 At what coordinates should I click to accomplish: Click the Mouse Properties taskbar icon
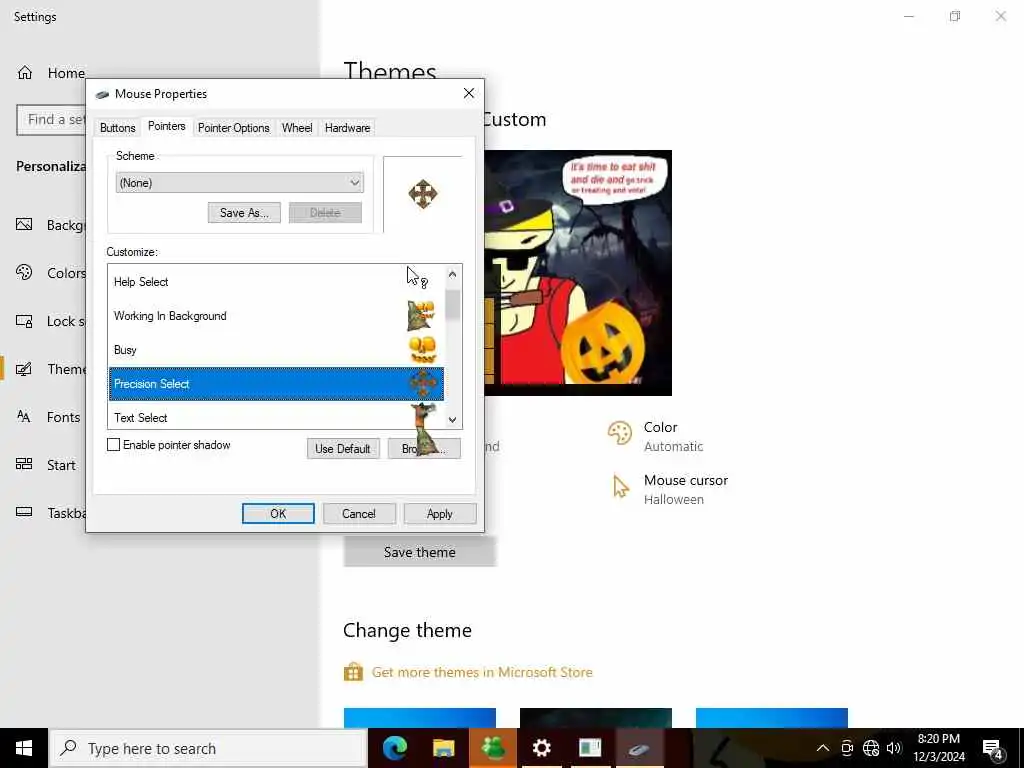point(639,748)
